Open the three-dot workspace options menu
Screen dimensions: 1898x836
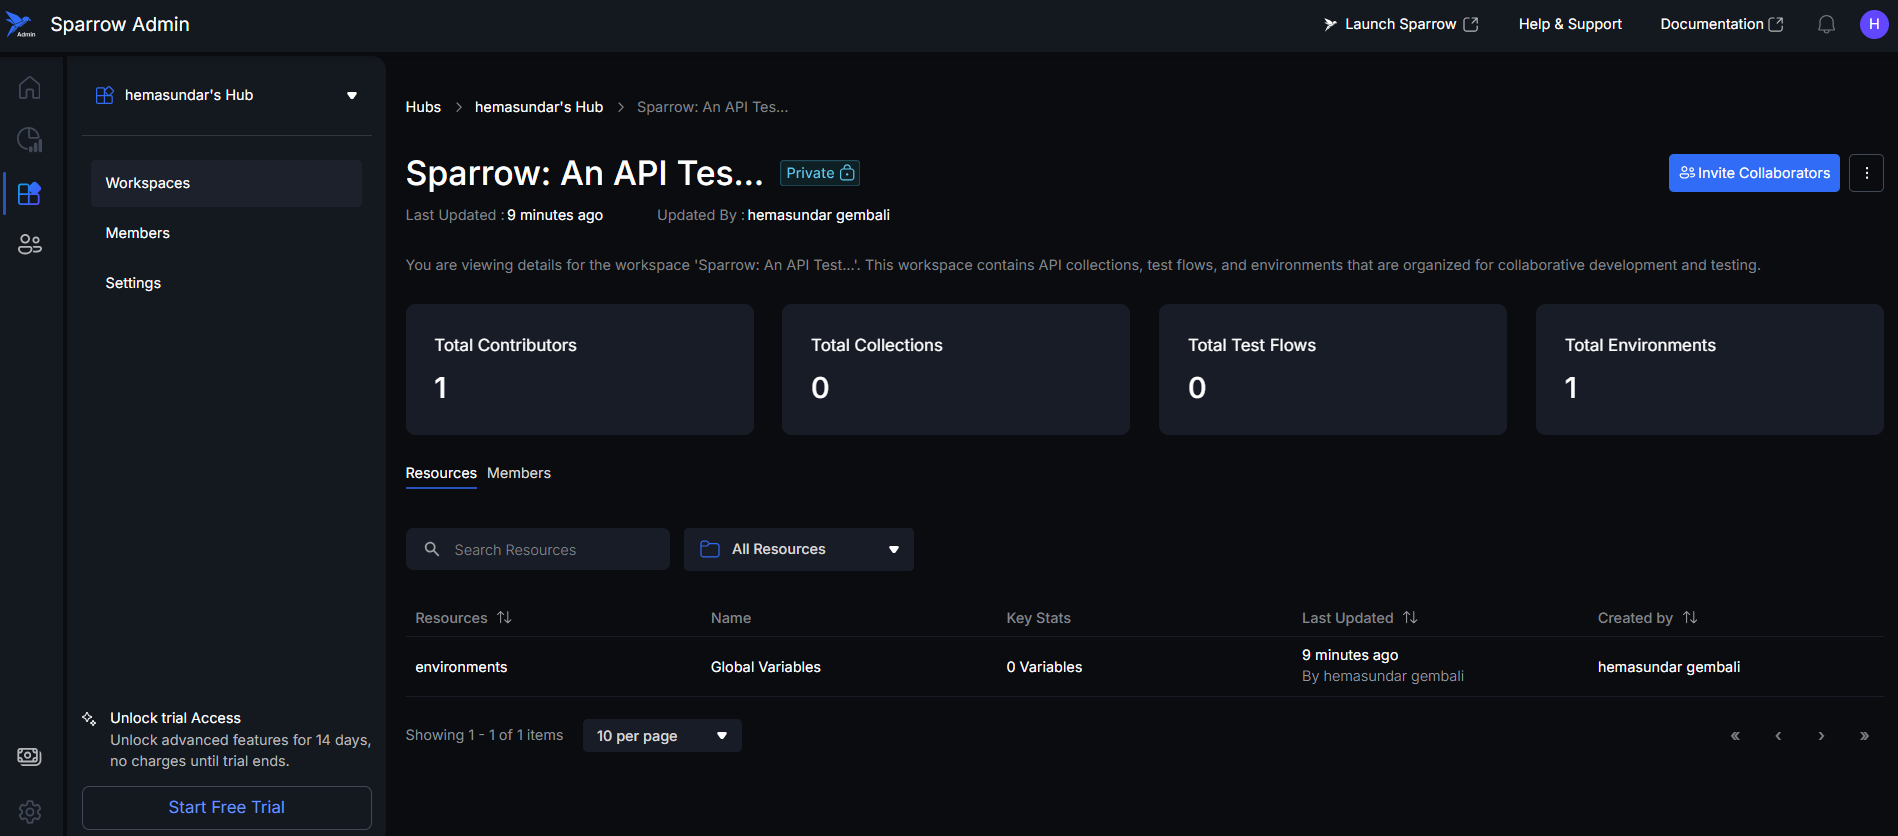[1866, 173]
